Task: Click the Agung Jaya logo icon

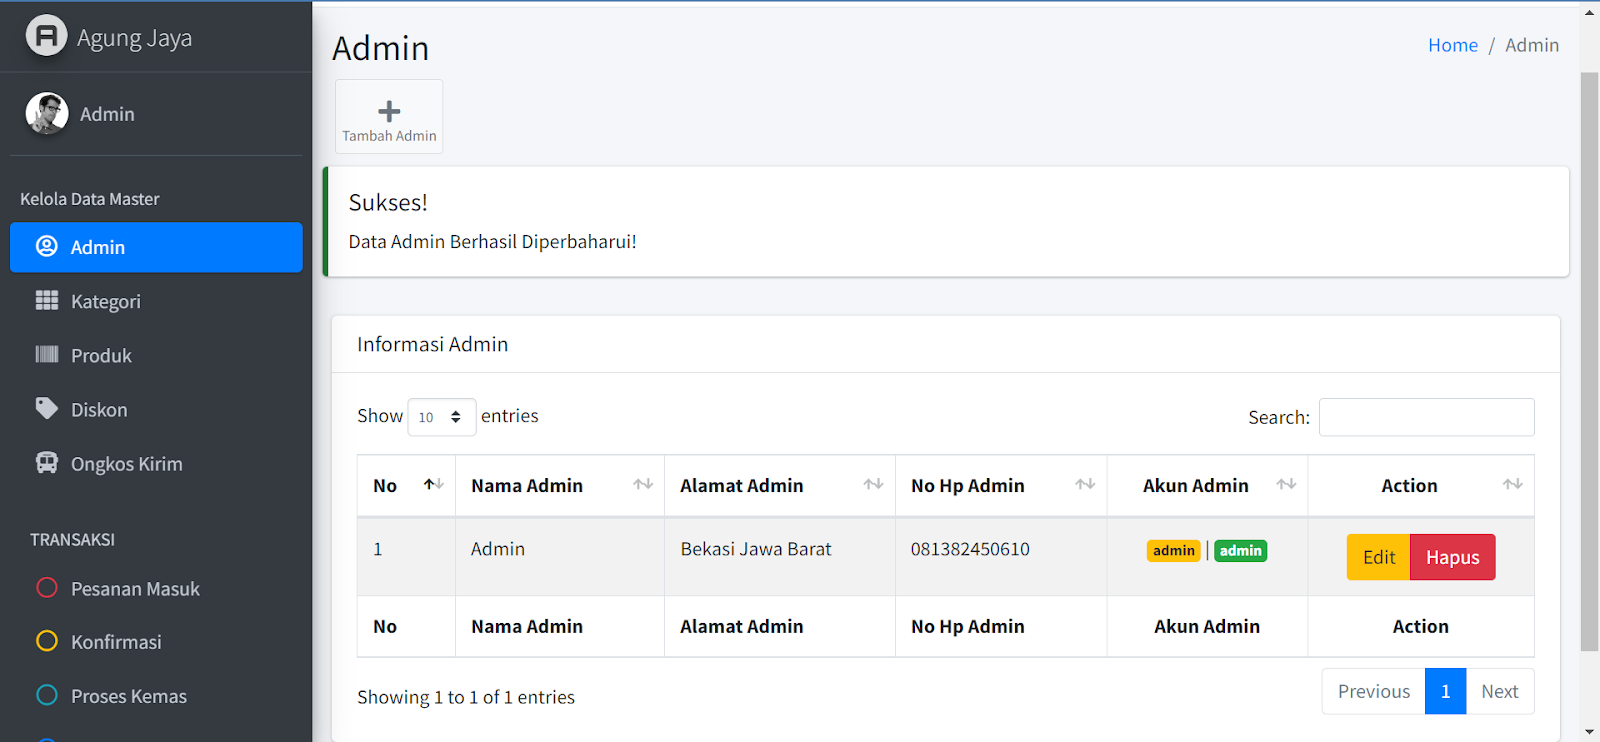Action: tap(46, 37)
